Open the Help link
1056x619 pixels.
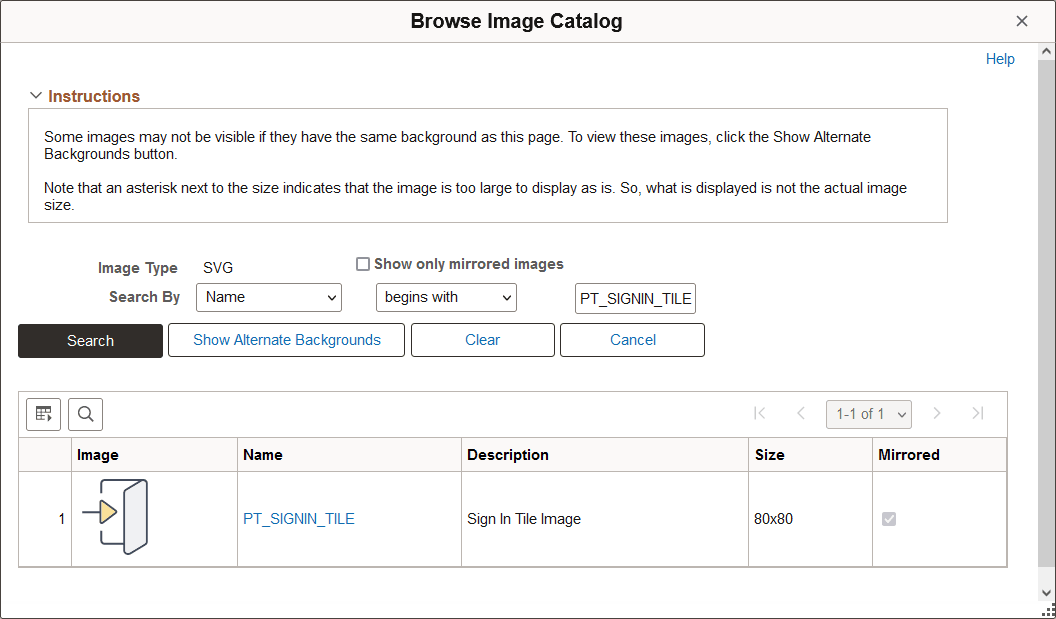coord(1000,58)
